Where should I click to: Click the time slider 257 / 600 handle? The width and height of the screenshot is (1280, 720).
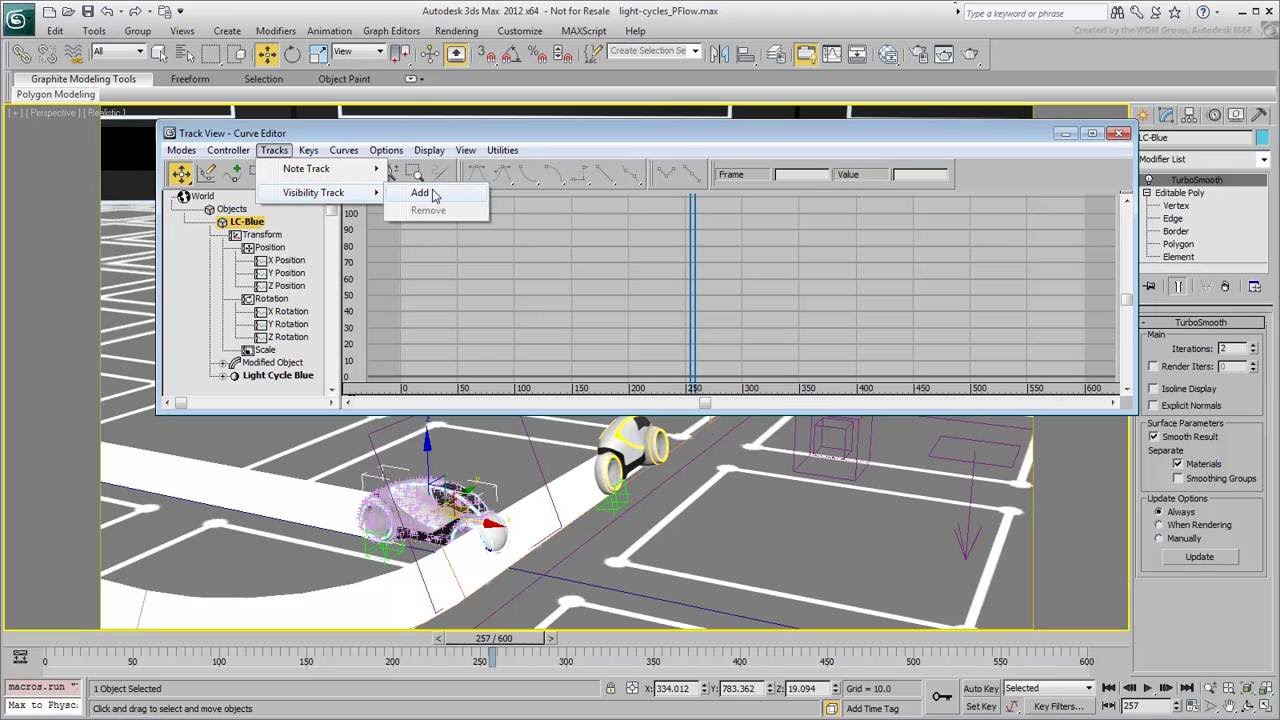494,638
